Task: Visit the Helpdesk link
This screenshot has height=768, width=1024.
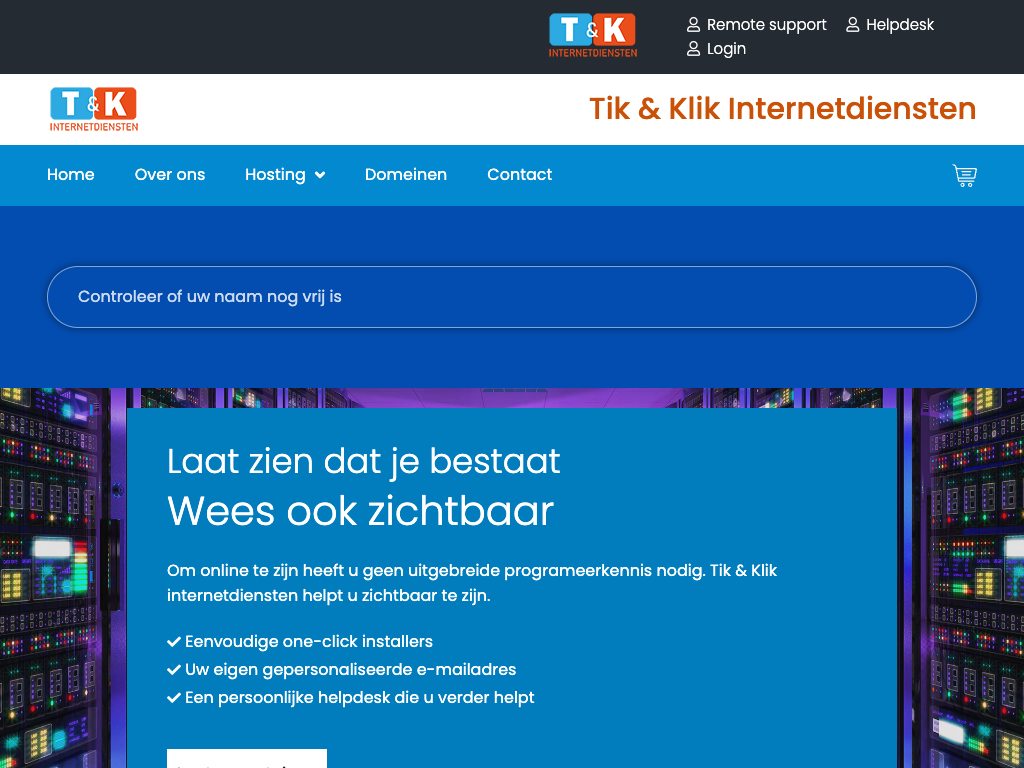Action: click(x=899, y=25)
